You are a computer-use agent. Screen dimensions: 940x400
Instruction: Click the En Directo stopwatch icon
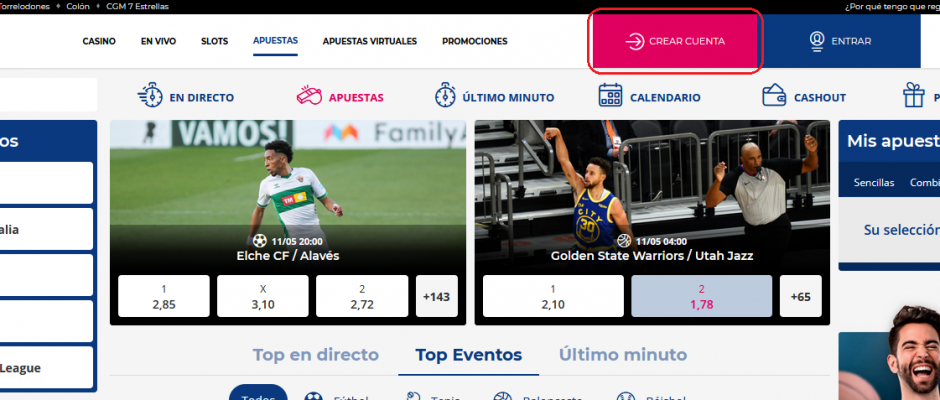click(x=150, y=96)
